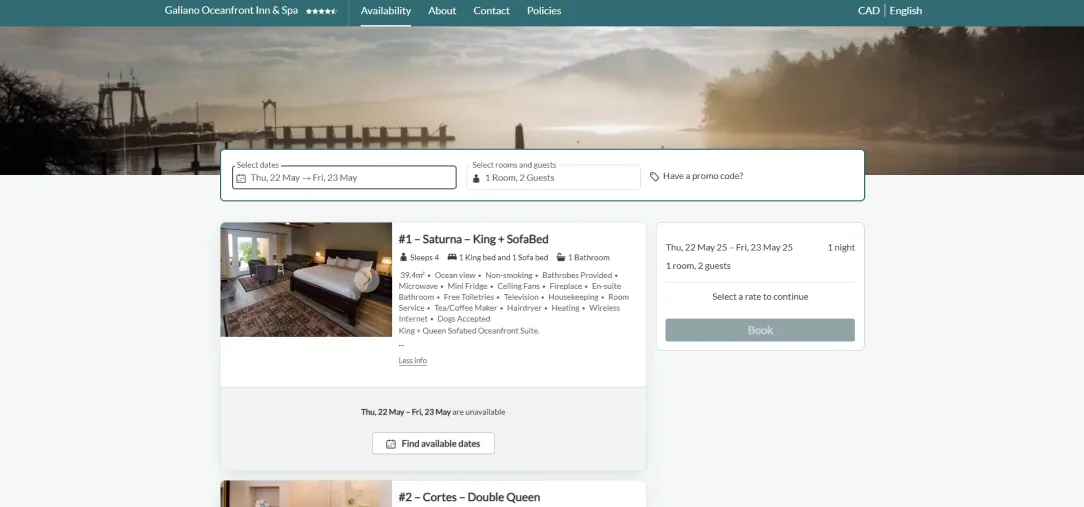
Task: Click the 'Select a rate to continue' text
Action: [x=760, y=297]
